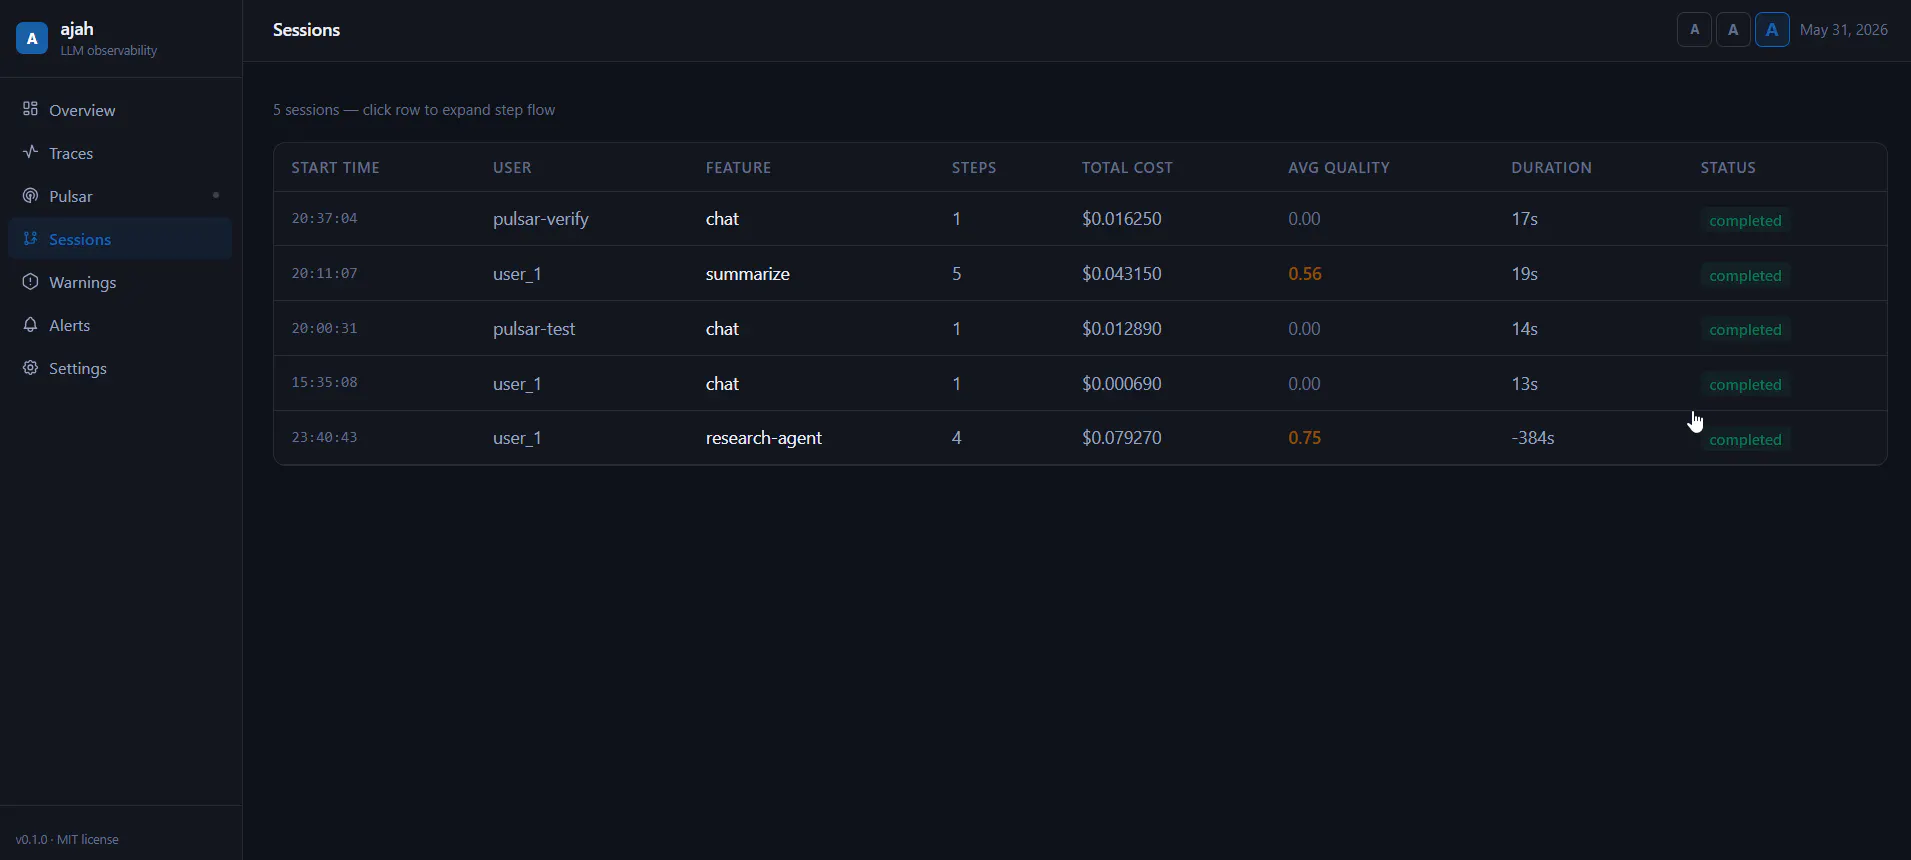The height and width of the screenshot is (860, 1911).
Task: Click the -384s duration value
Action: click(1533, 438)
